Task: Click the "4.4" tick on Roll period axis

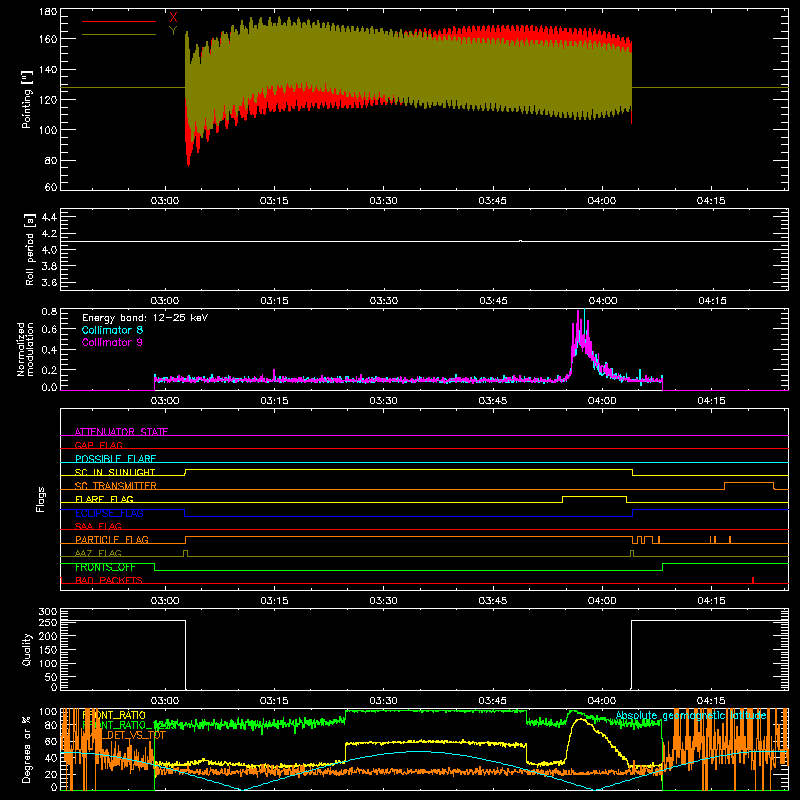Action: tap(49, 217)
